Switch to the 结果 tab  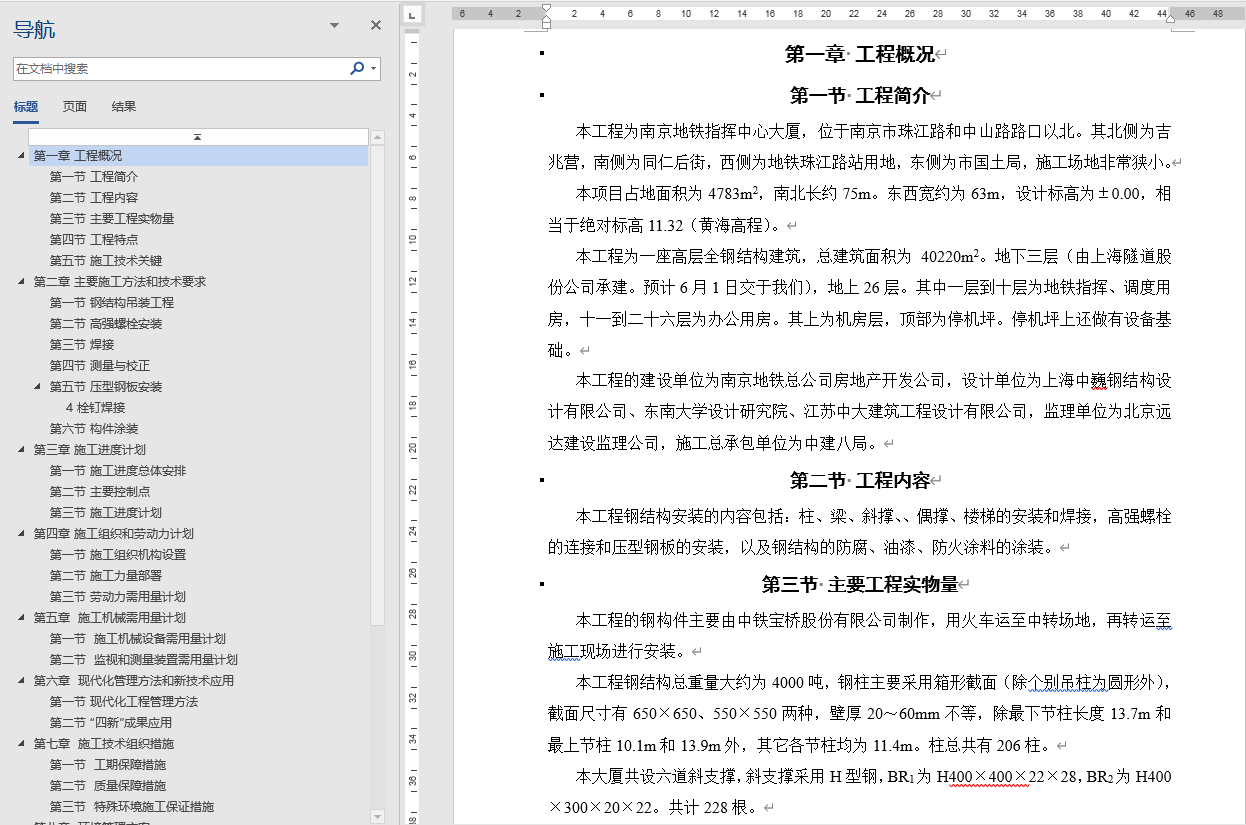(x=122, y=105)
